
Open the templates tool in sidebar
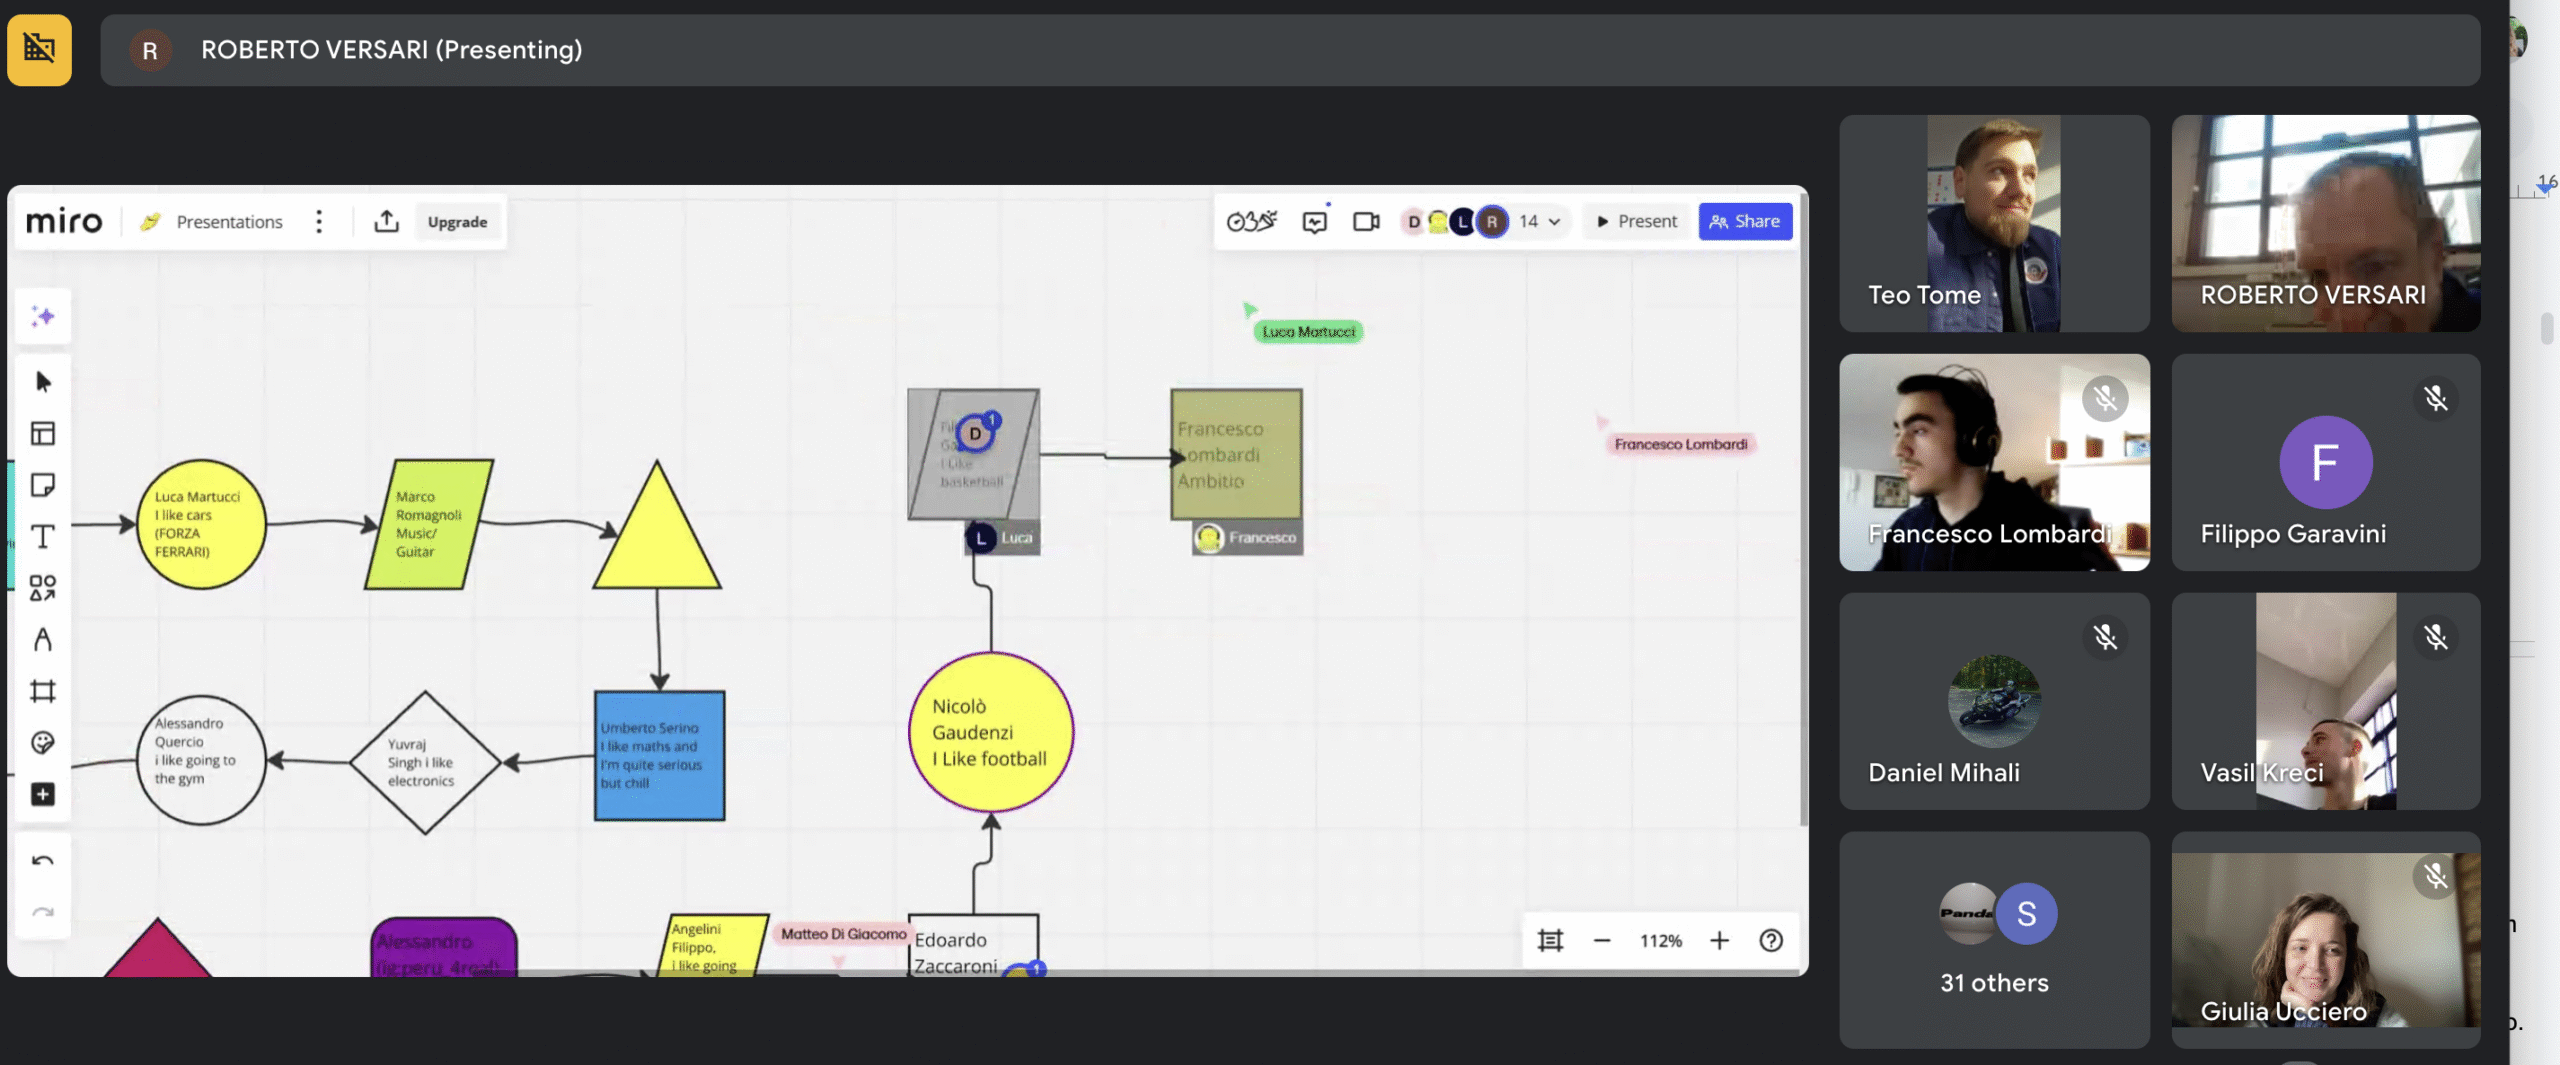click(43, 433)
